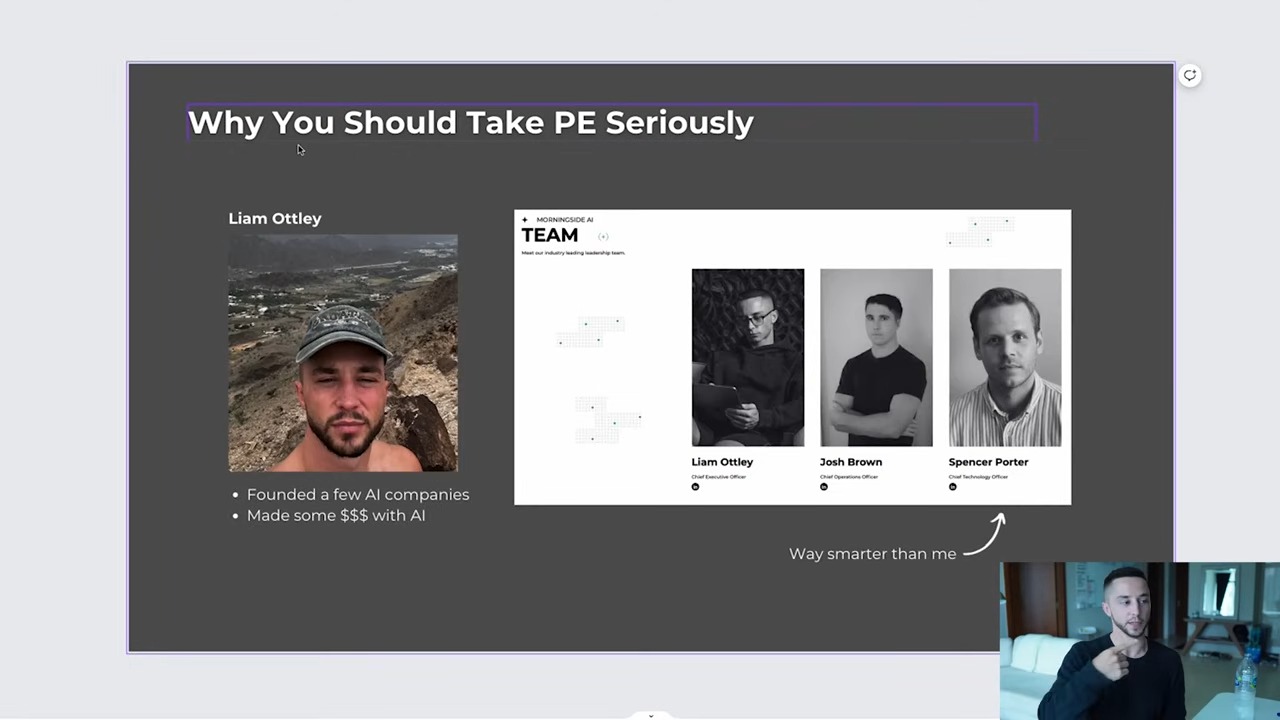The width and height of the screenshot is (1280, 720).
Task: Click Josh Brown's team portrait
Action: (876, 357)
